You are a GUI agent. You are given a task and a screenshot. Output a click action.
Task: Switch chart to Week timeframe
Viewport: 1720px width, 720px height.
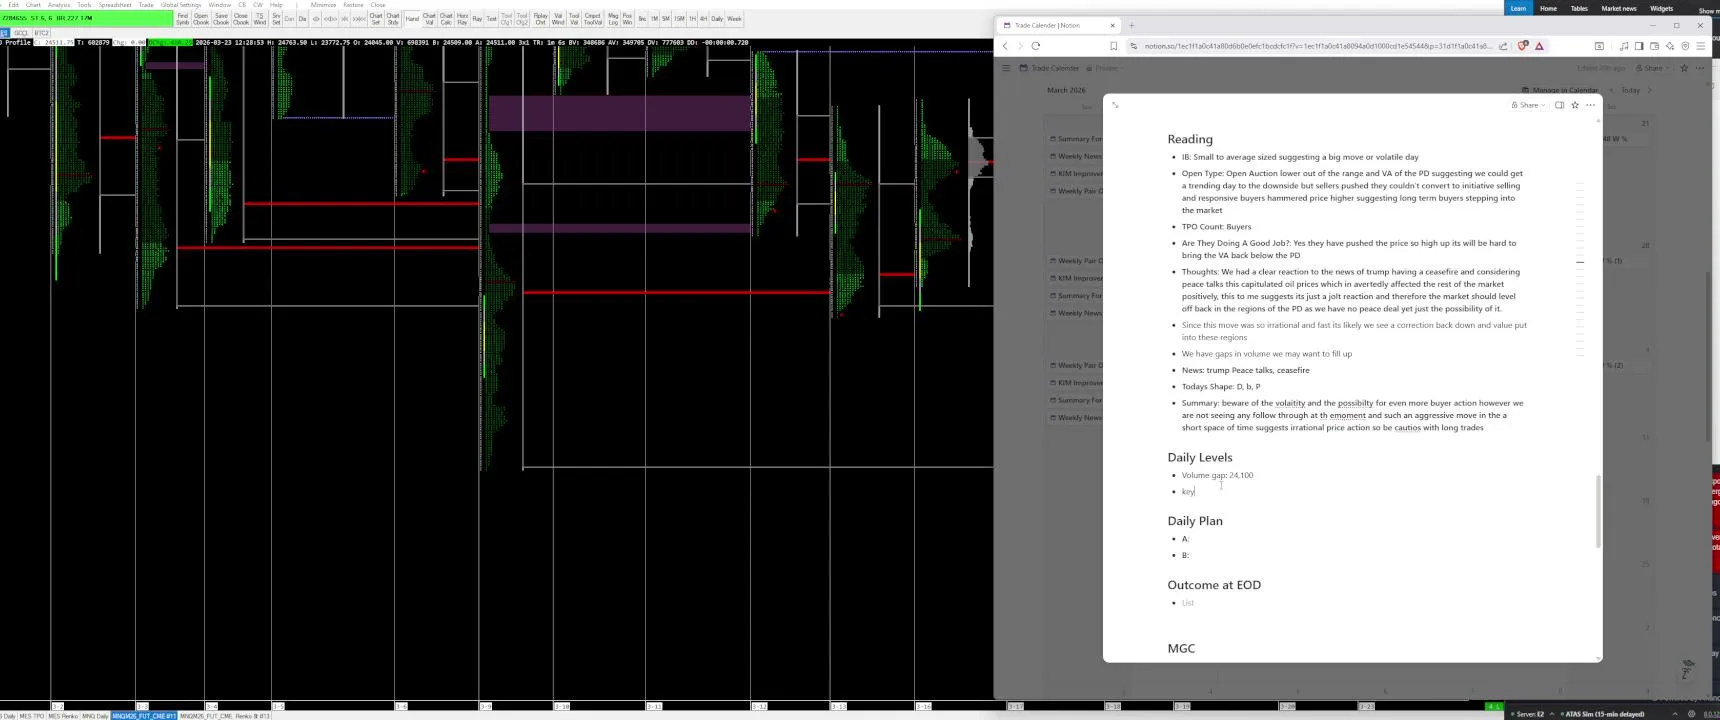pos(734,19)
